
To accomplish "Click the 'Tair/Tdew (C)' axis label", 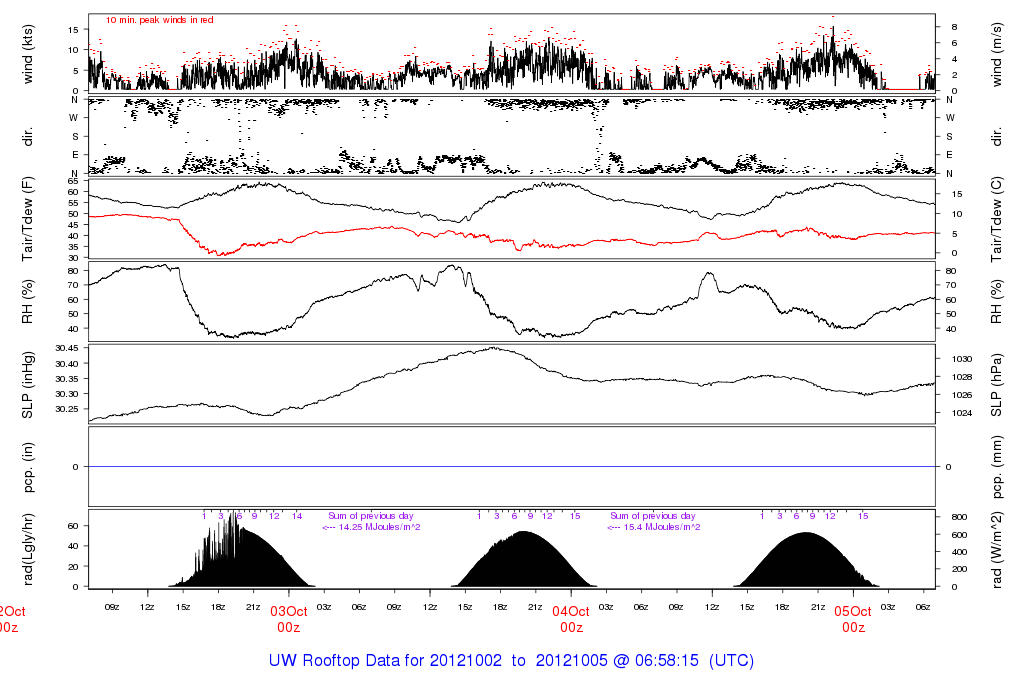I will pos(996,219).
